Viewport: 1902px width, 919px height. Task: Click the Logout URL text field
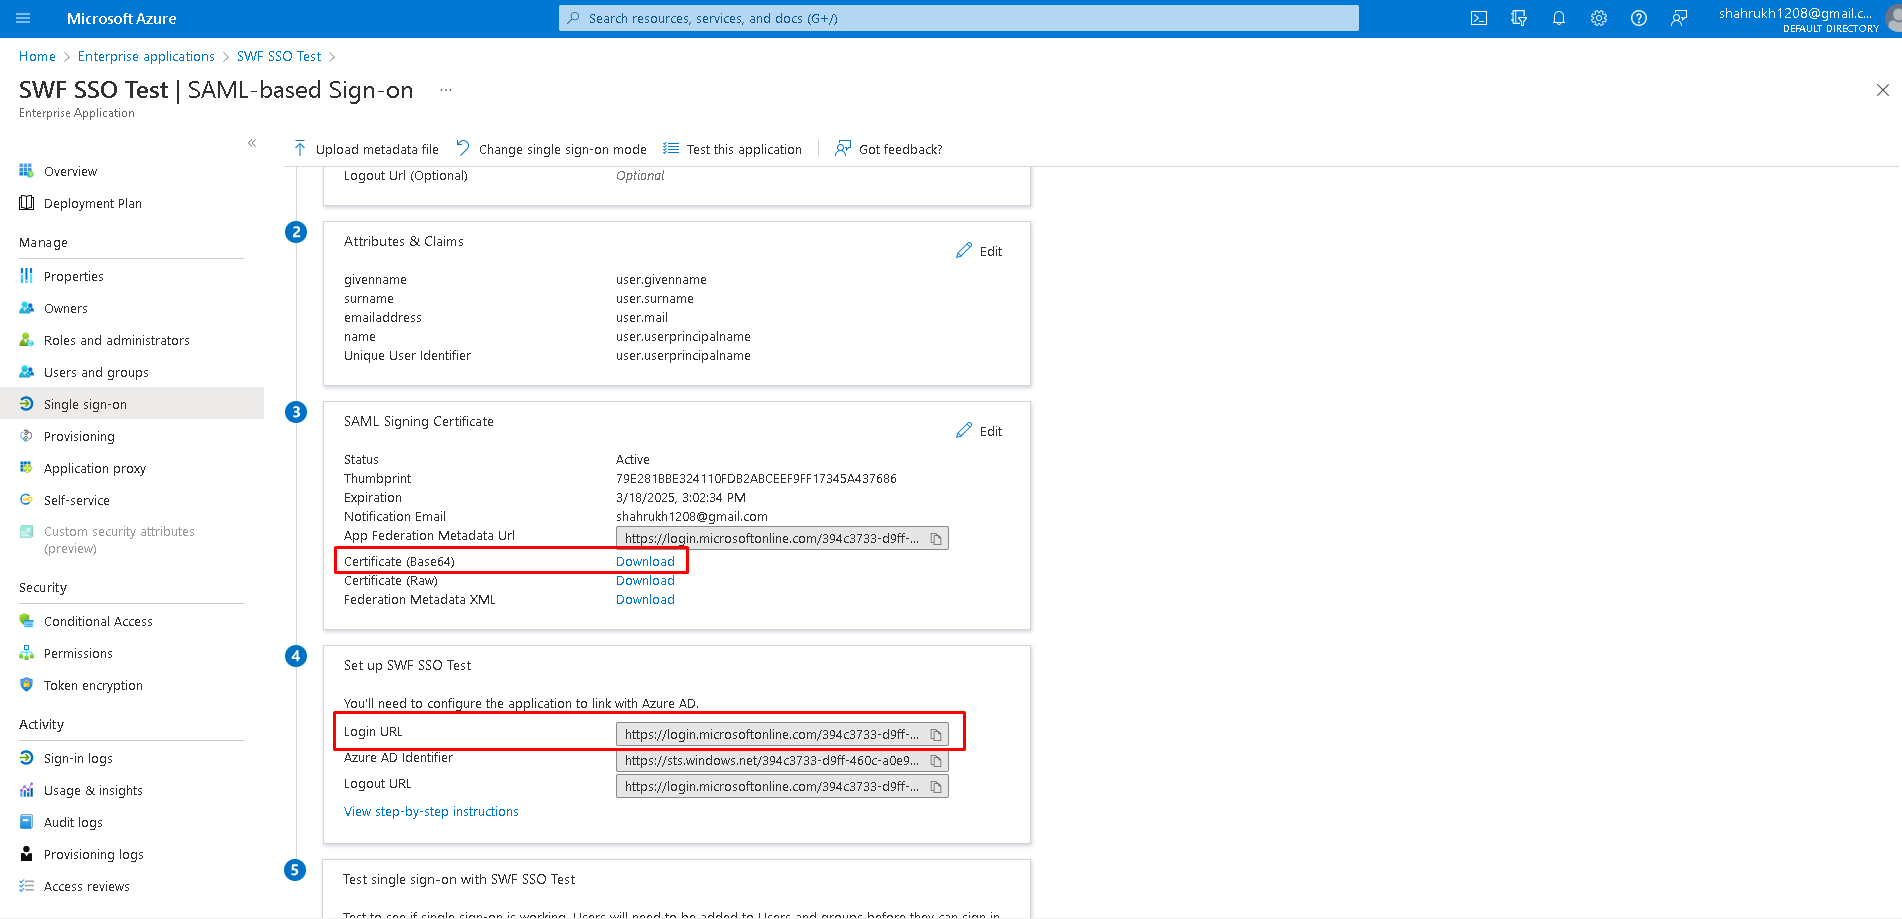(x=782, y=787)
